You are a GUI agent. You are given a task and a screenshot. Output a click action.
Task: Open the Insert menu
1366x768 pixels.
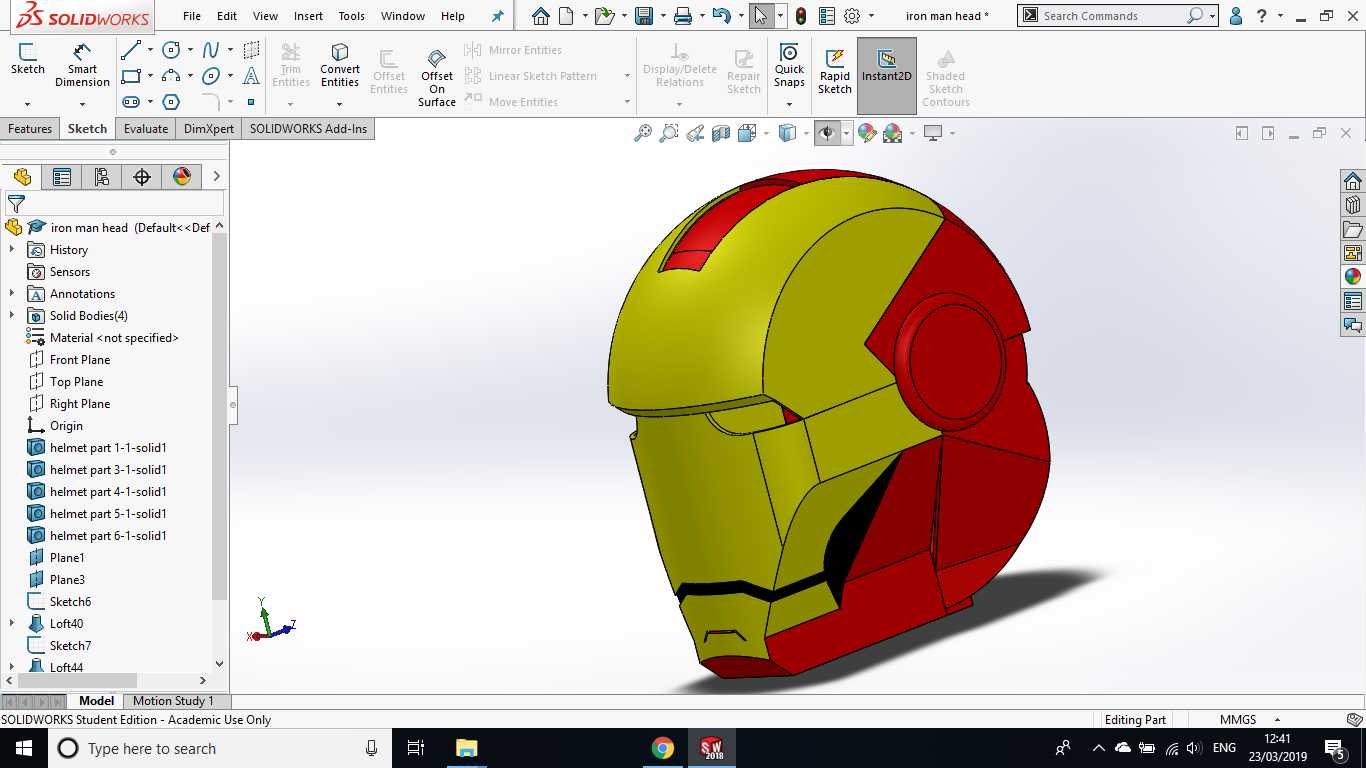pos(308,16)
